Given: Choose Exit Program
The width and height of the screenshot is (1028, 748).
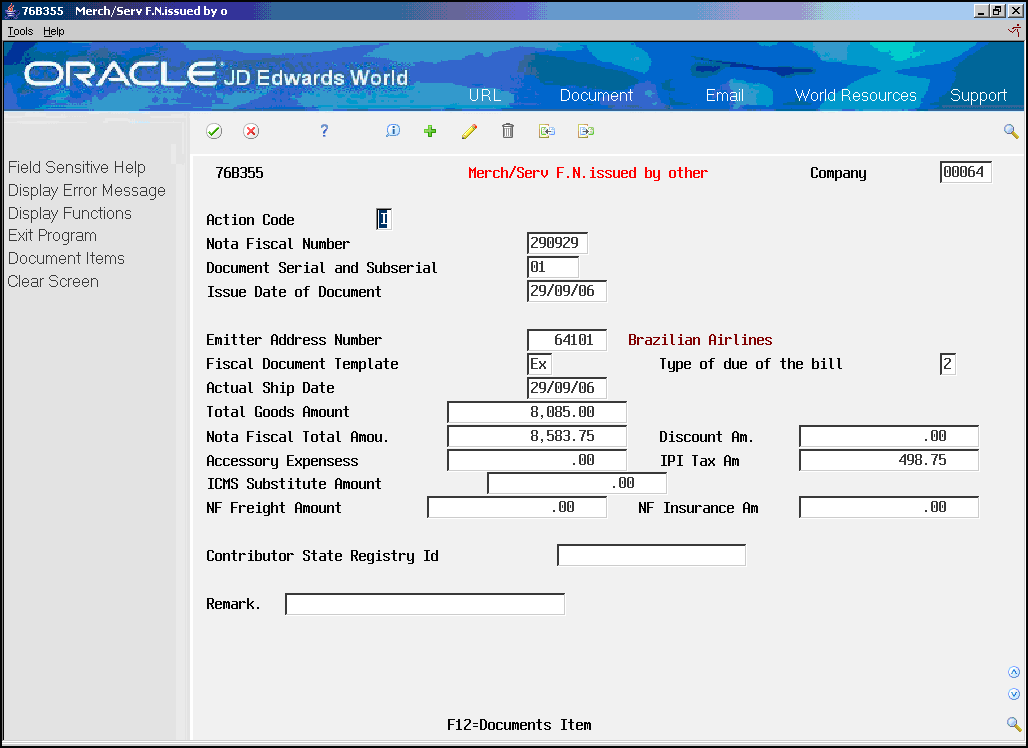Looking at the screenshot, I should 52,236.
